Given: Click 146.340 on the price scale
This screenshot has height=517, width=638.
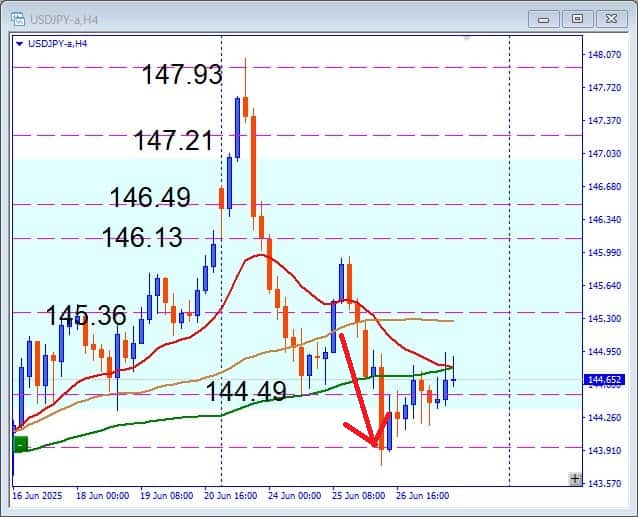Looking at the screenshot, I should [x=605, y=220].
